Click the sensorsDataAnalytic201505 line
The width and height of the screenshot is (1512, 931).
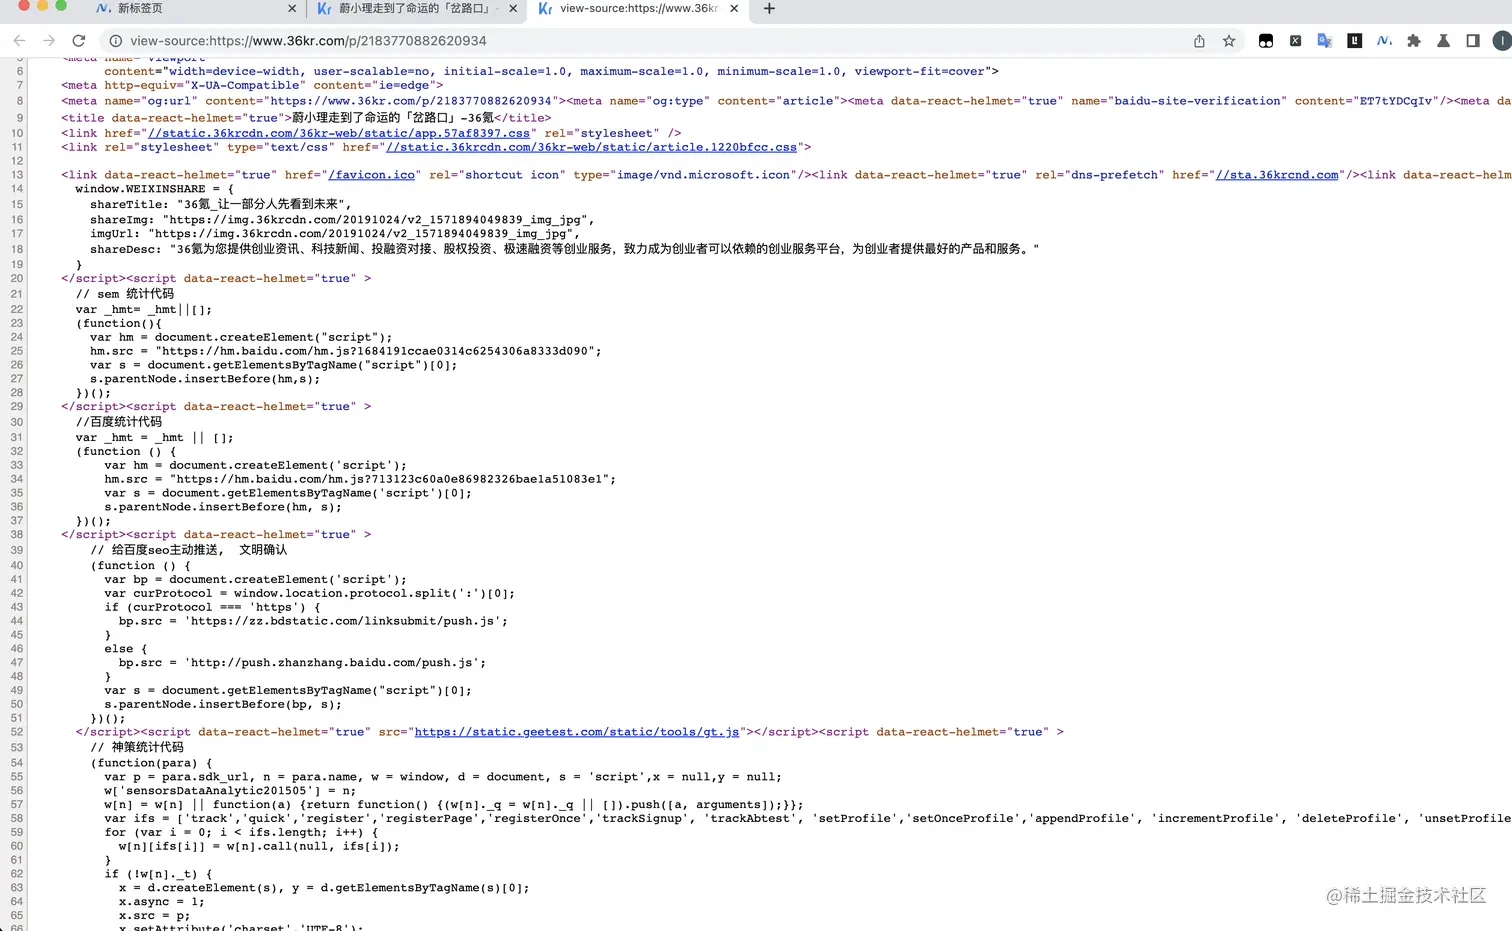pyautogui.click(x=230, y=791)
